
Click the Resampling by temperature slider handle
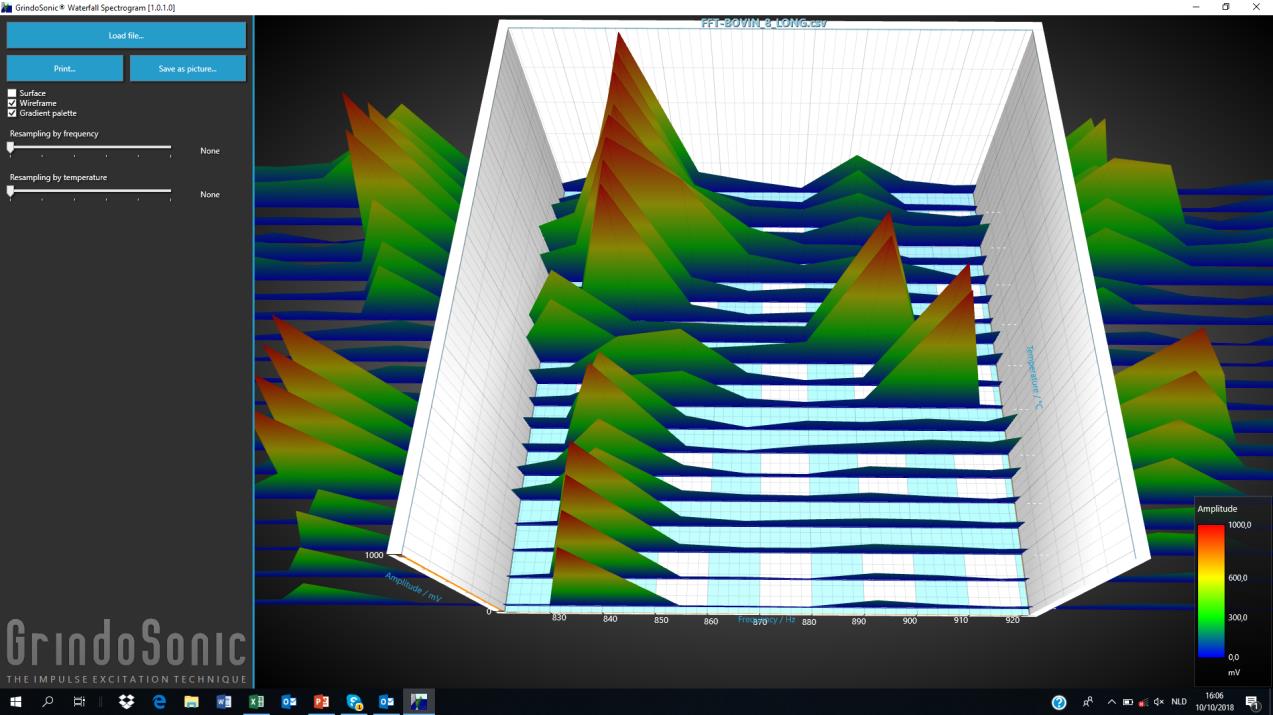point(11,192)
